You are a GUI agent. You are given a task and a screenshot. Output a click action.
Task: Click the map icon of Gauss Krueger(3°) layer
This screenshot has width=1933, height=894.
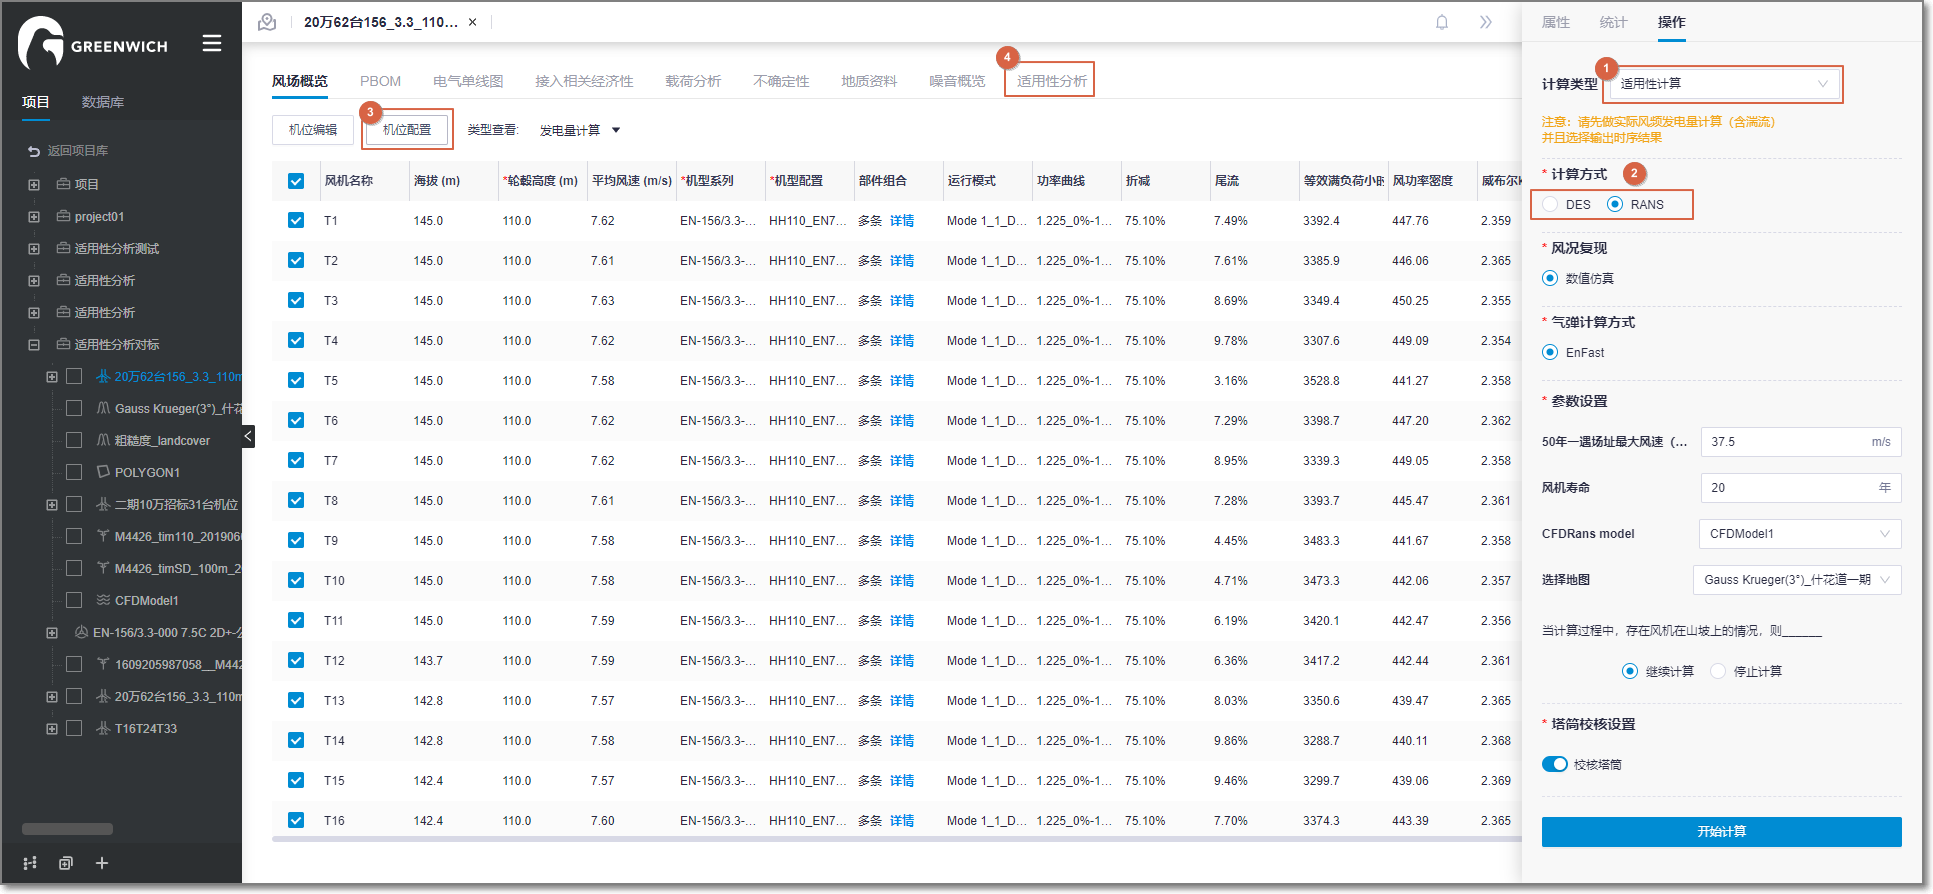click(103, 409)
